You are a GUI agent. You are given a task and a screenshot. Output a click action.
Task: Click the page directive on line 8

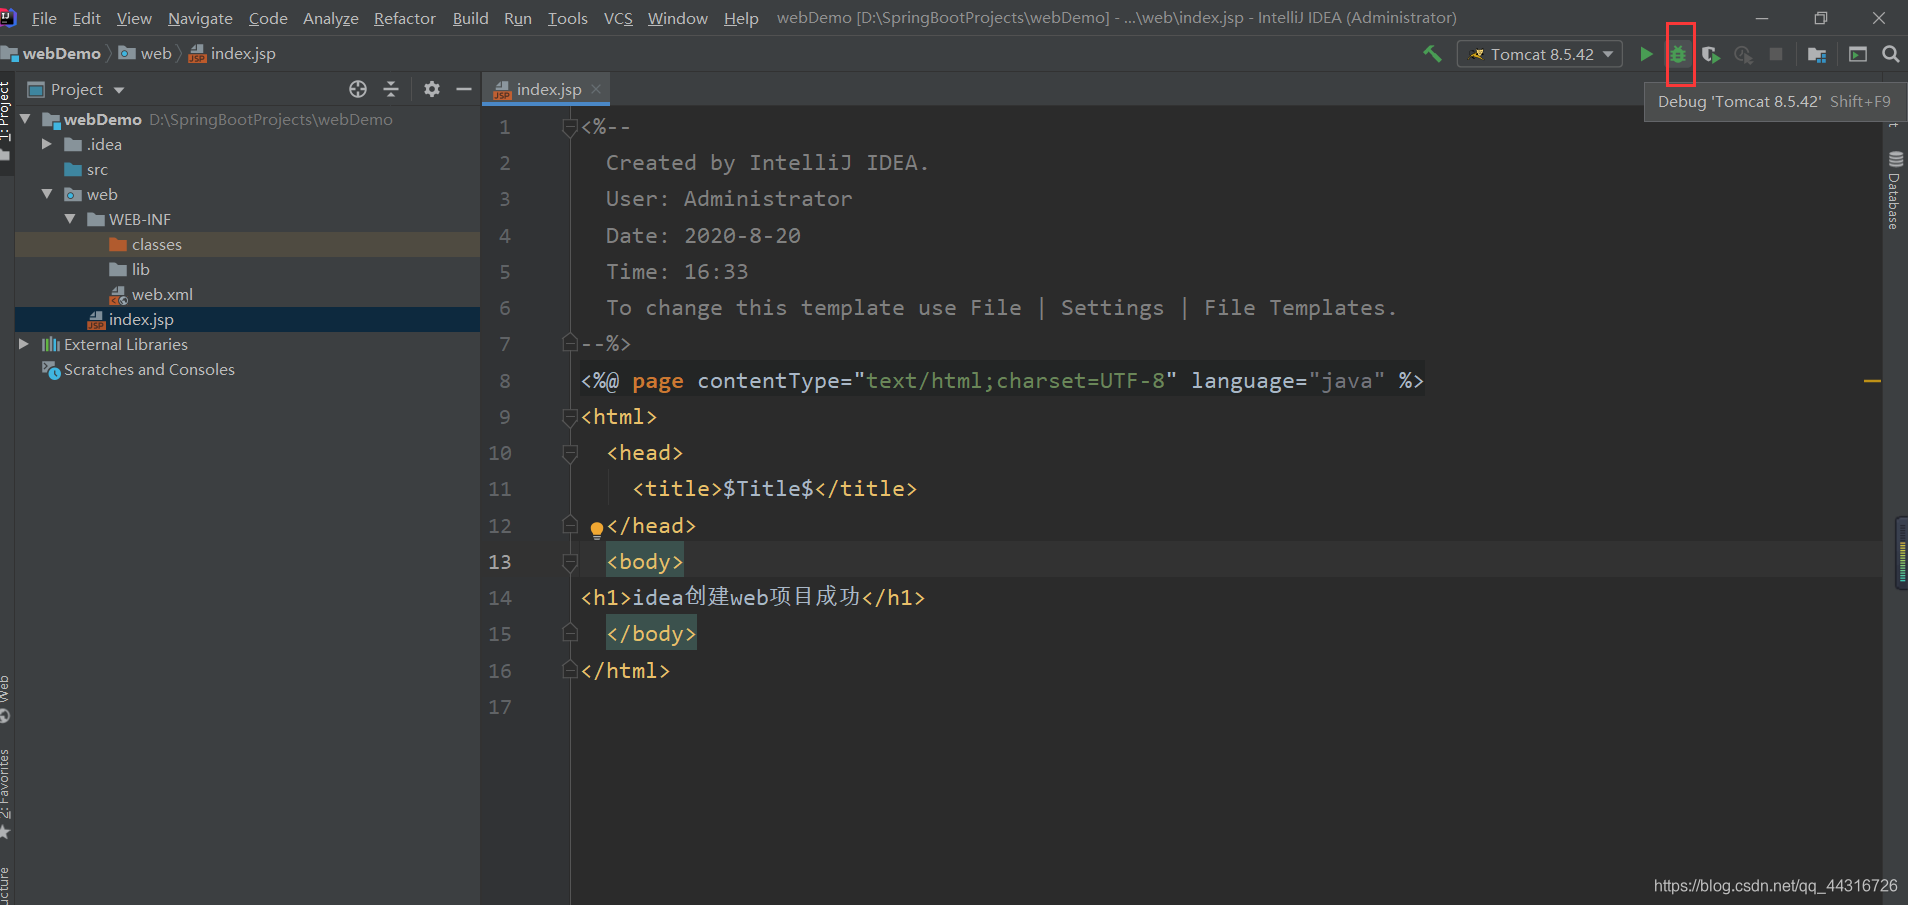click(1002, 381)
